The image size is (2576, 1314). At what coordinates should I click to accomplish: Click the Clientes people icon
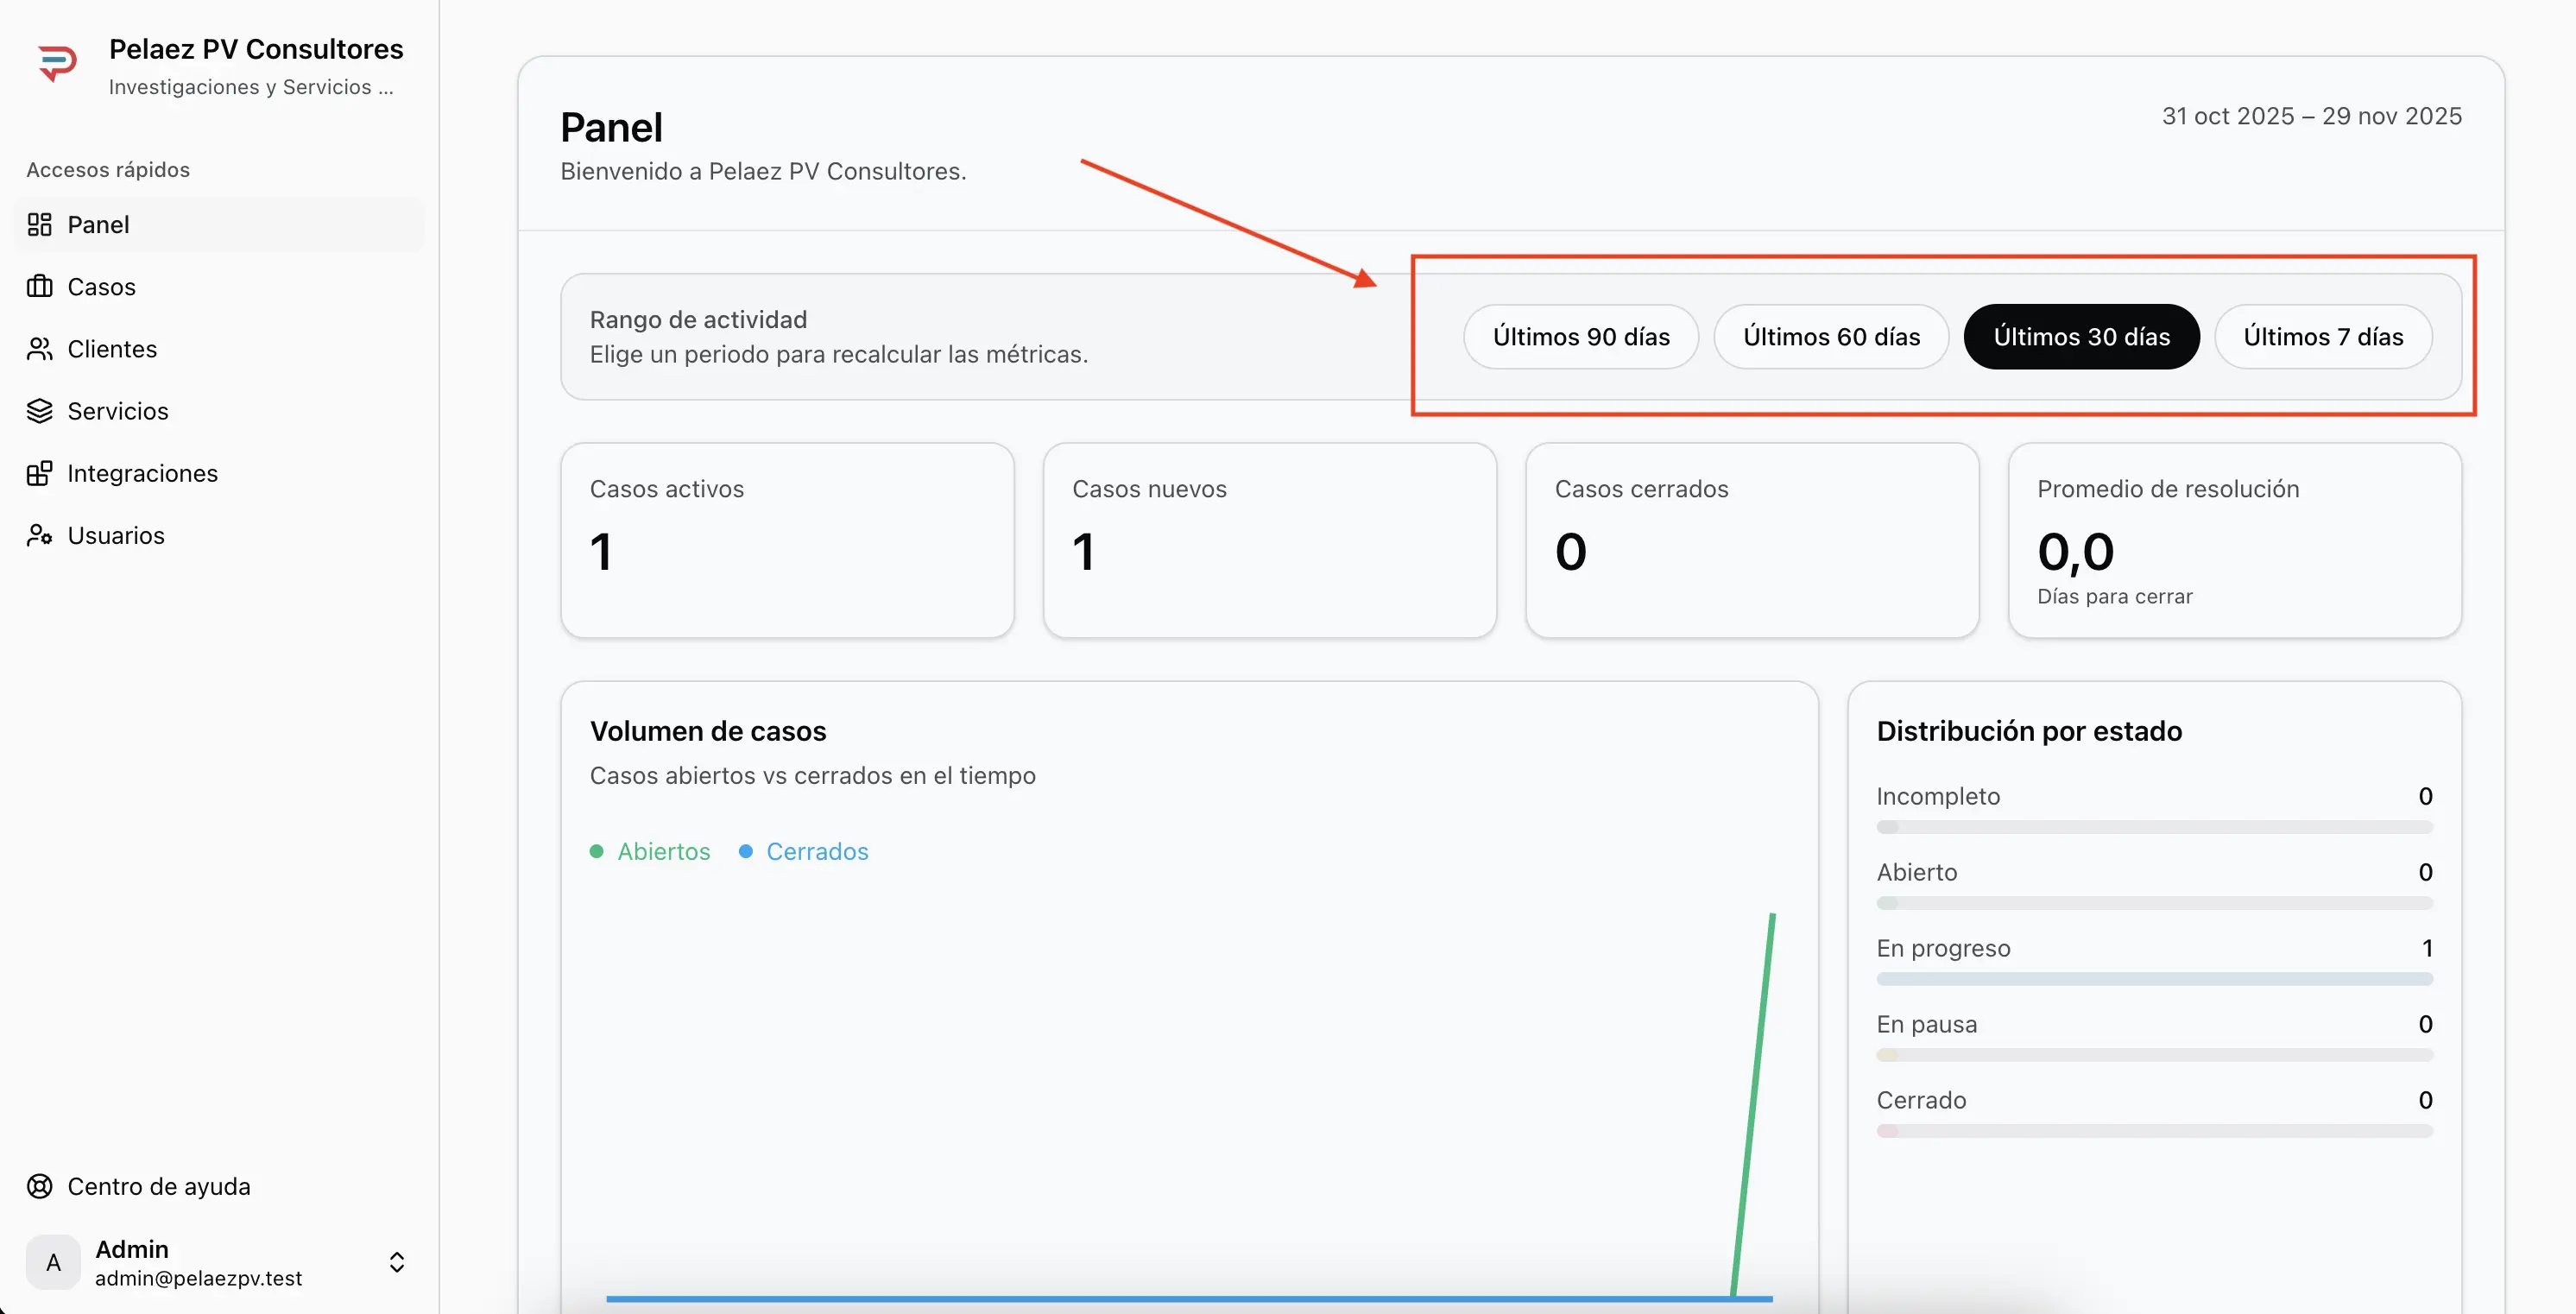click(x=39, y=349)
